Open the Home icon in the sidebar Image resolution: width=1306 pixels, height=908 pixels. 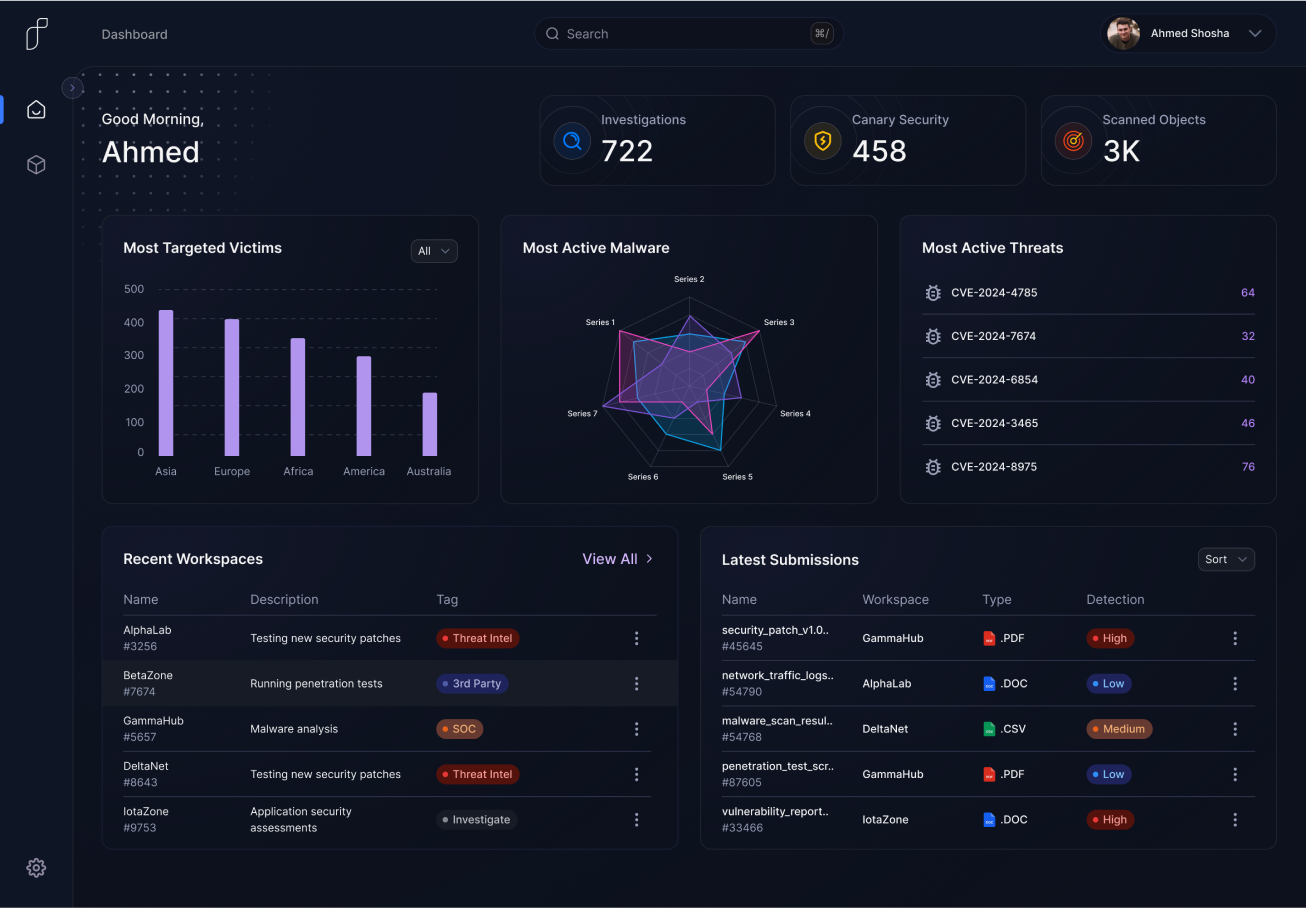(36, 110)
